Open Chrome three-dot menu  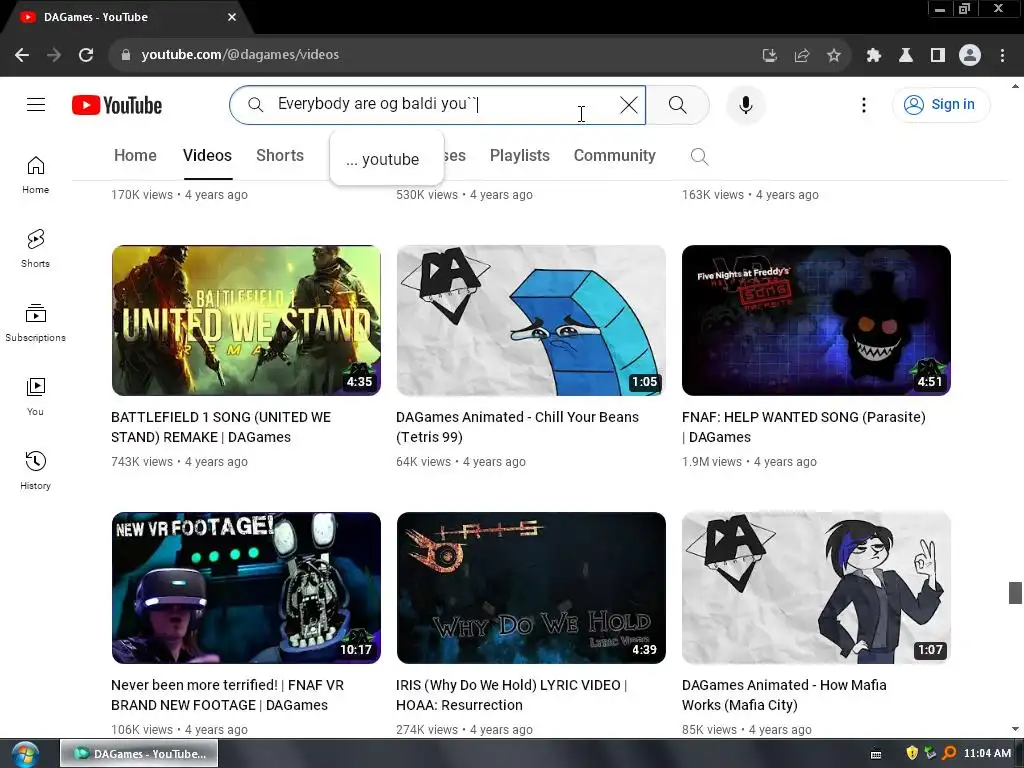click(1002, 56)
